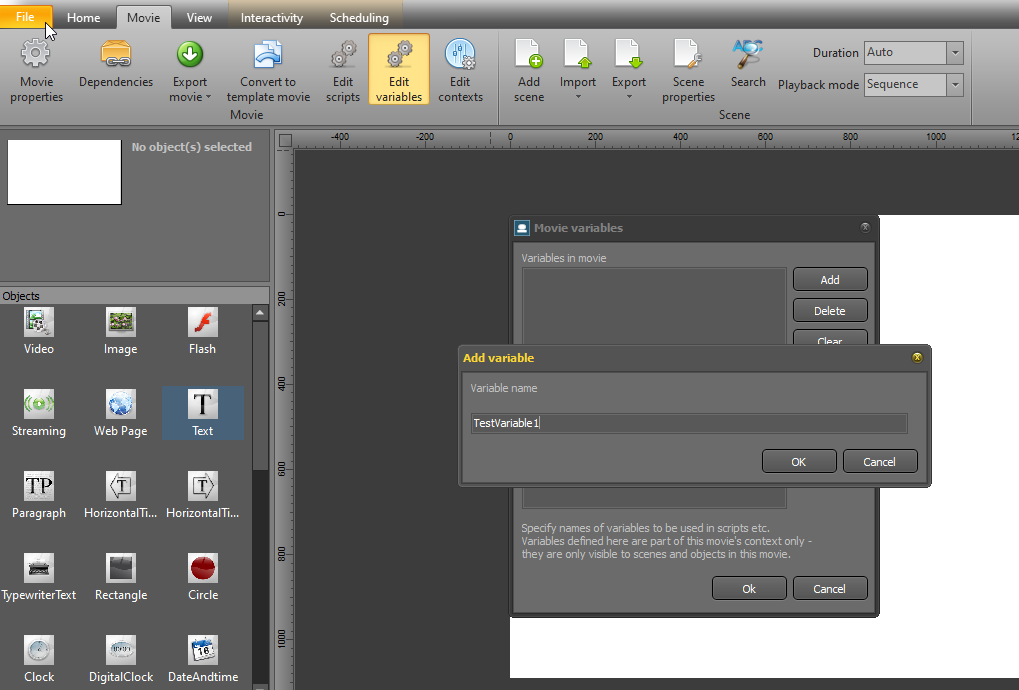Screen dimensions: 1019x690
Task: Select the Paragraph object
Action: click(x=38, y=494)
